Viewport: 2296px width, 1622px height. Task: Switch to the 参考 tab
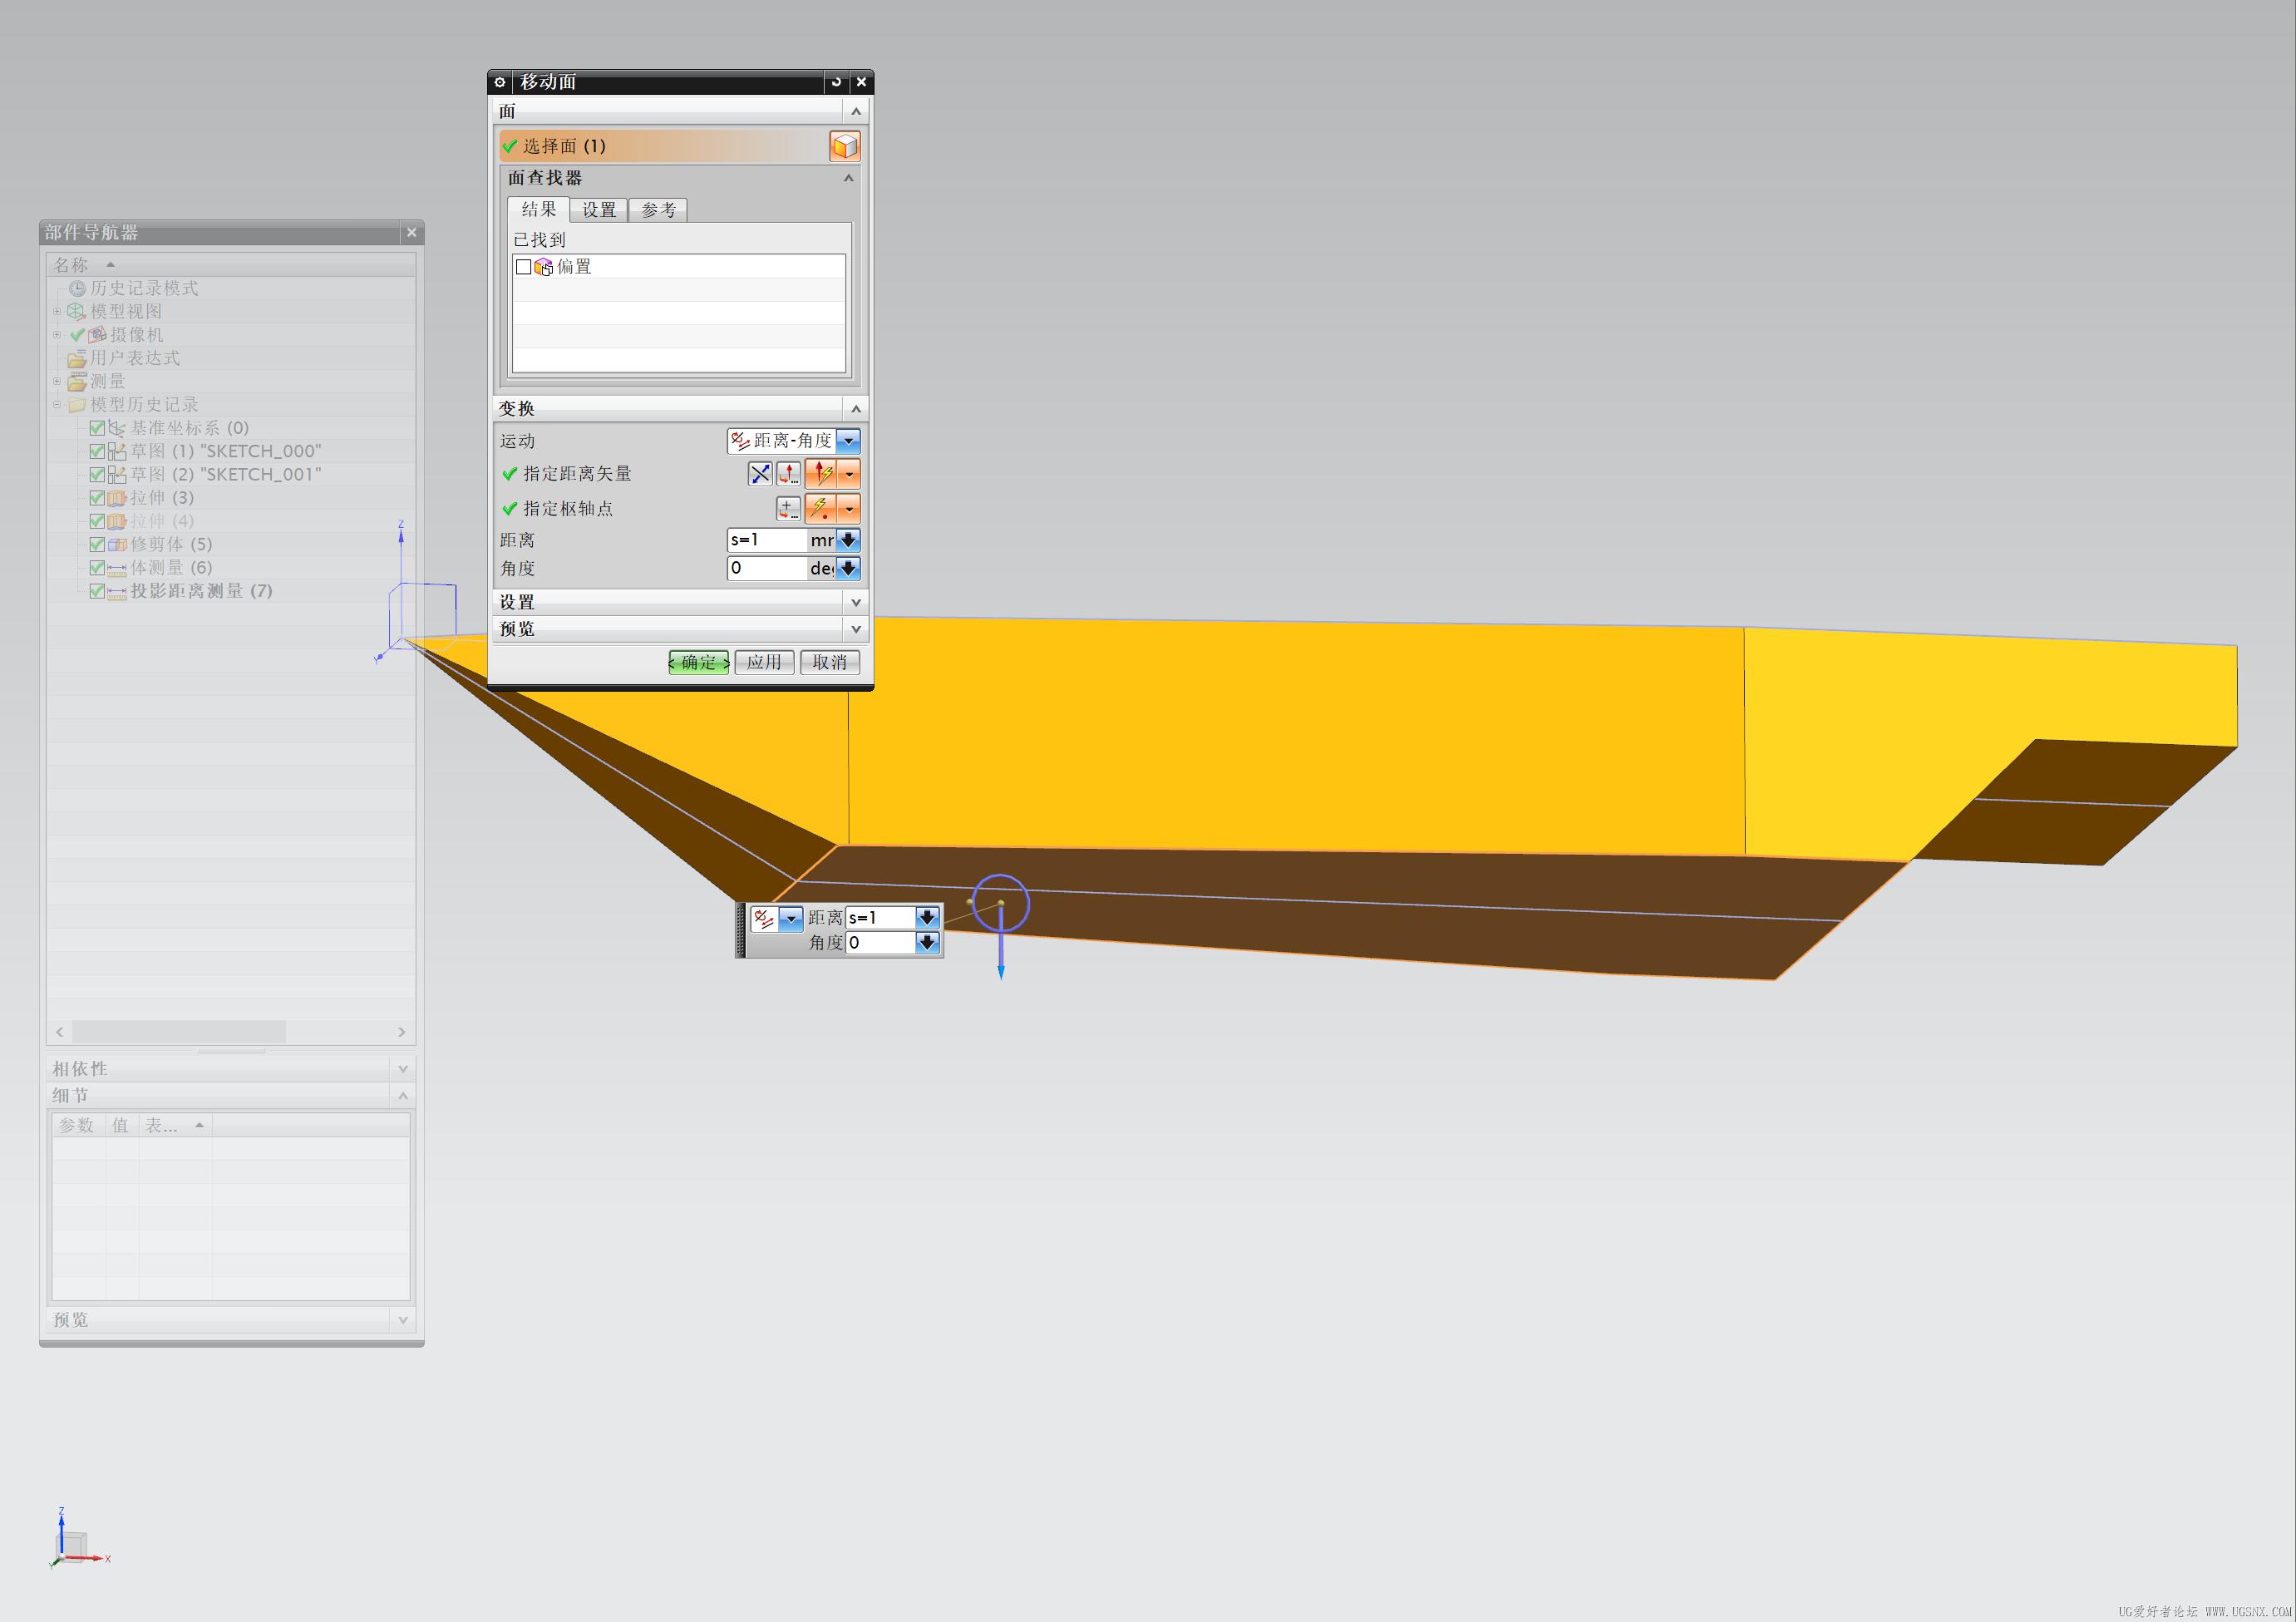(658, 210)
